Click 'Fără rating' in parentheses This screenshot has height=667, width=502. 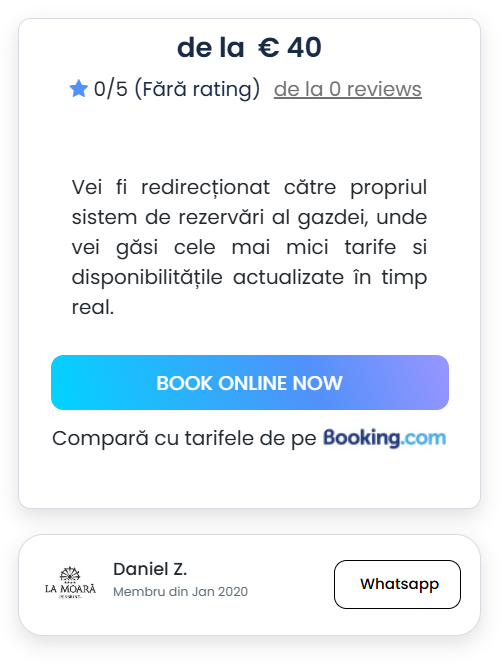(197, 89)
